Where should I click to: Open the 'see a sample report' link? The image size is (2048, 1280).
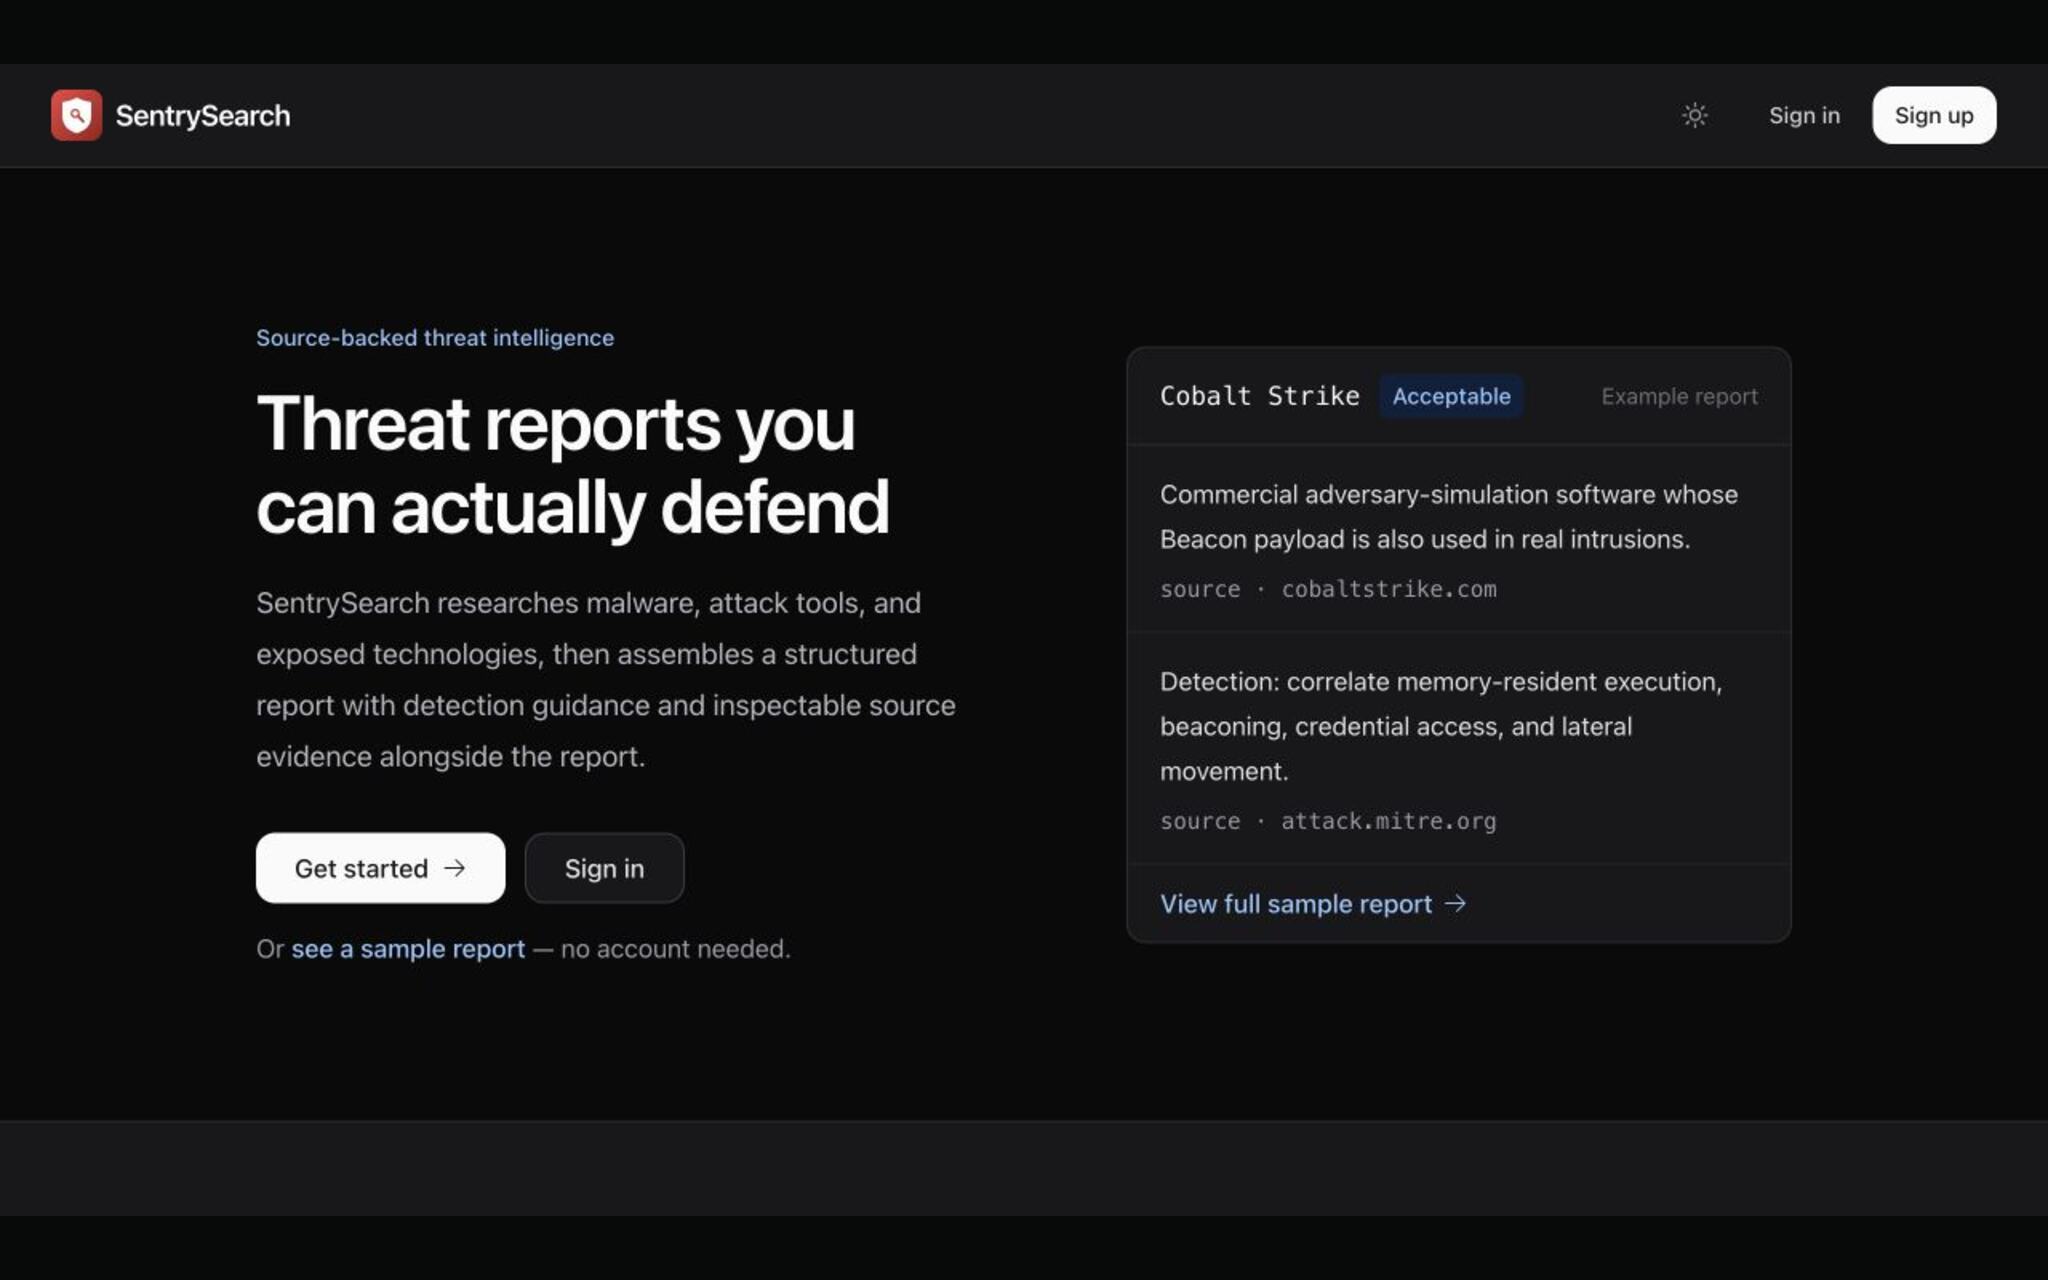(408, 948)
